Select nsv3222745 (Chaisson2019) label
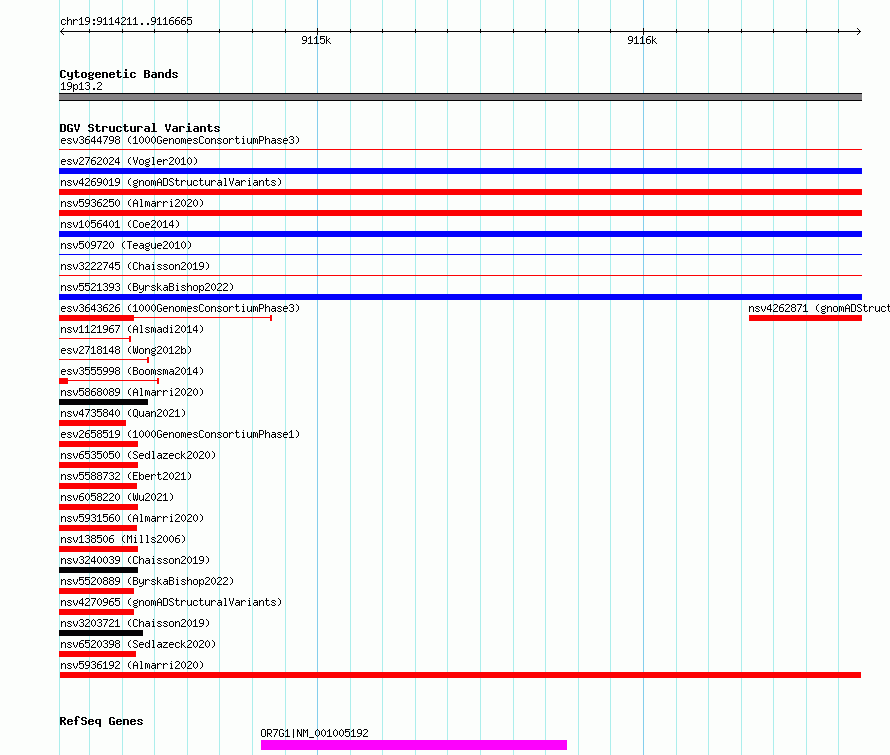Screen dimensions: 890x755 tap(135, 266)
